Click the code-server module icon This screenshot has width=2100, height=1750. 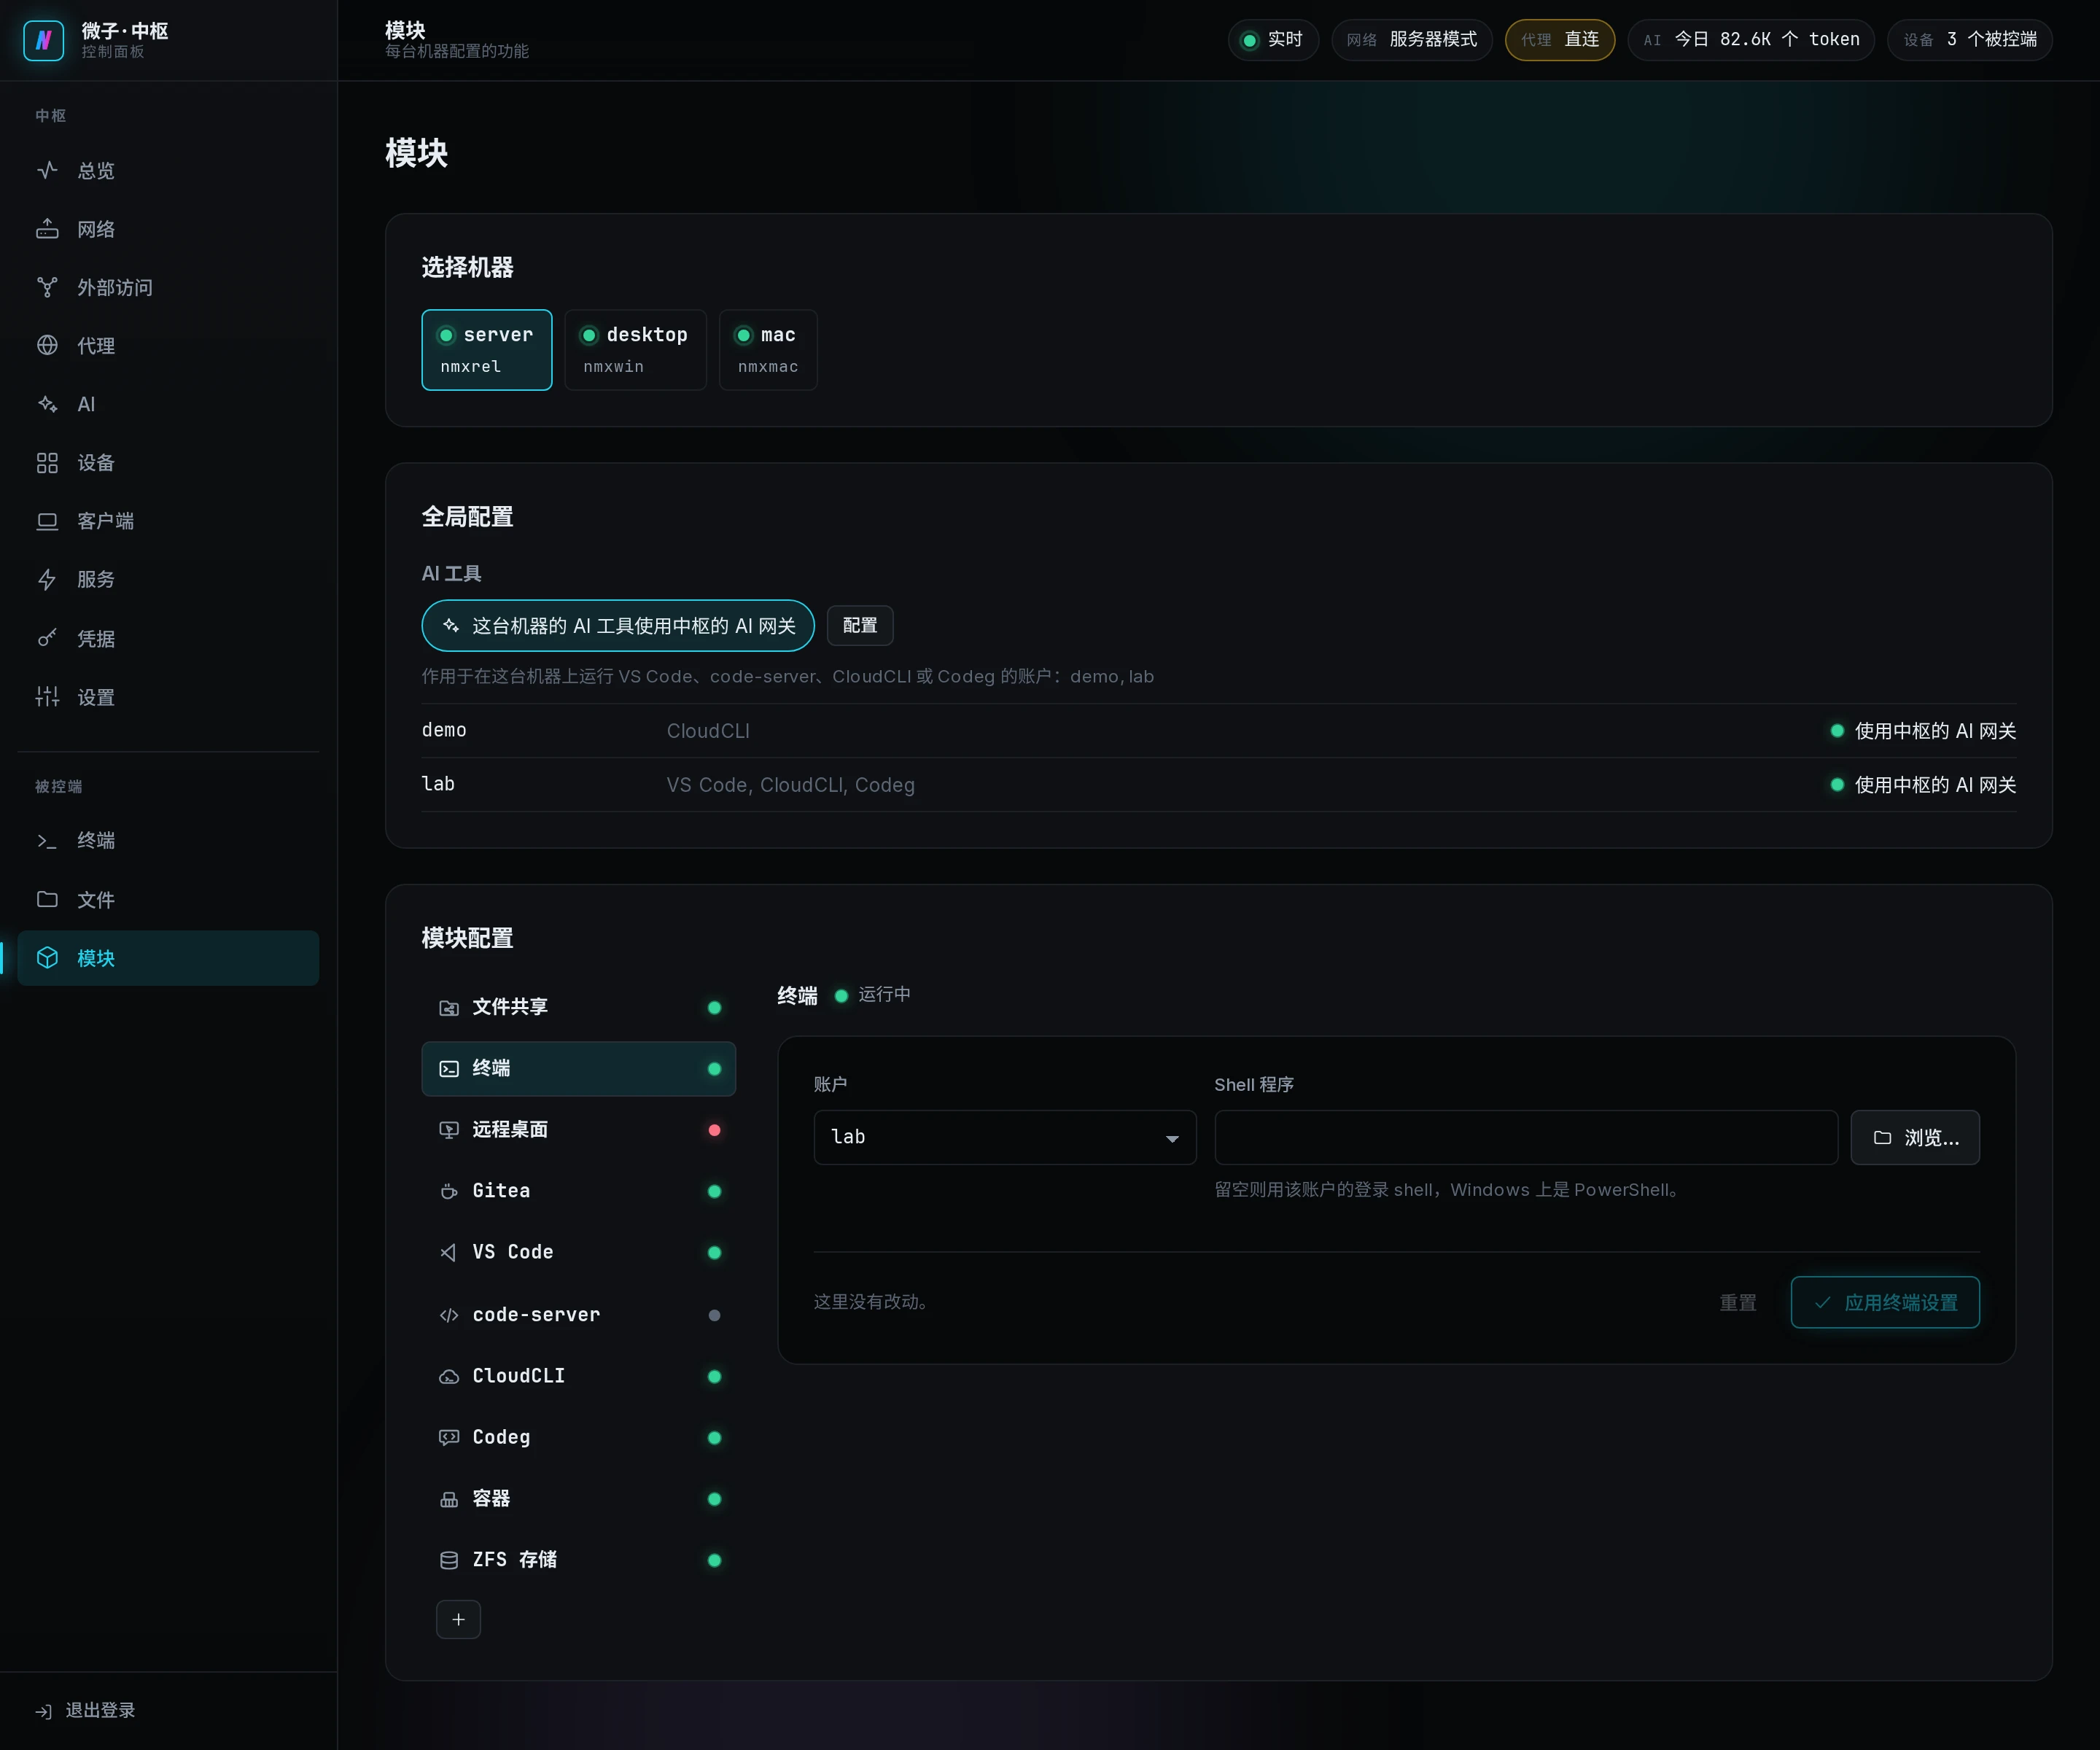[x=449, y=1315]
